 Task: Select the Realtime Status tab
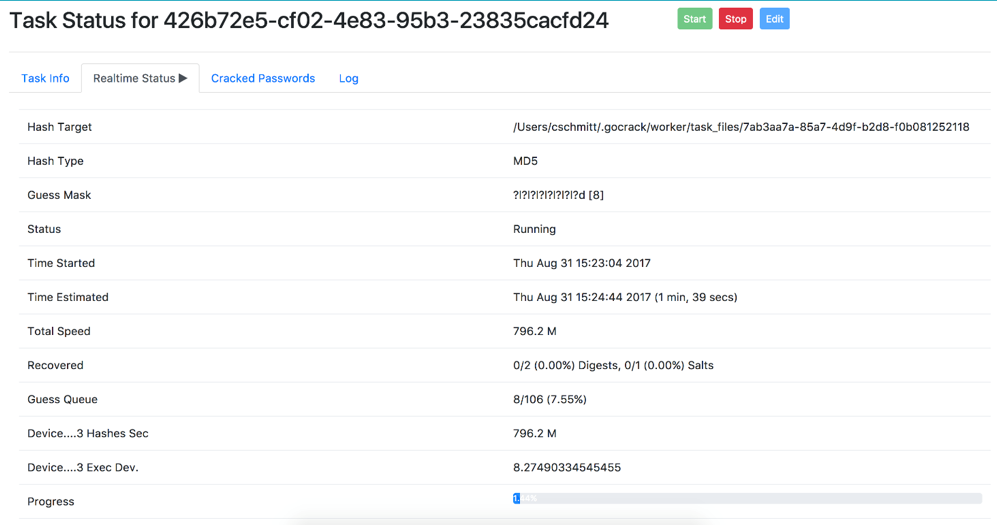pyautogui.click(x=133, y=78)
